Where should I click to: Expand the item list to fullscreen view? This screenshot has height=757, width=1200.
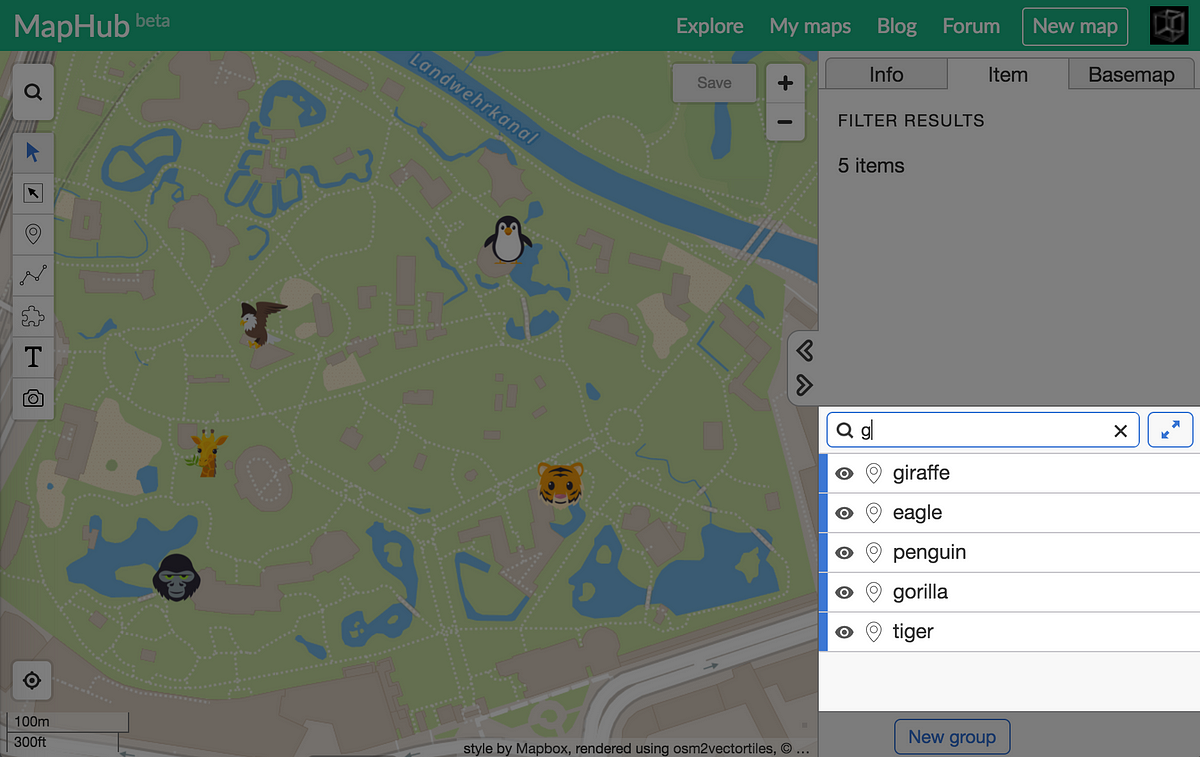1170,430
